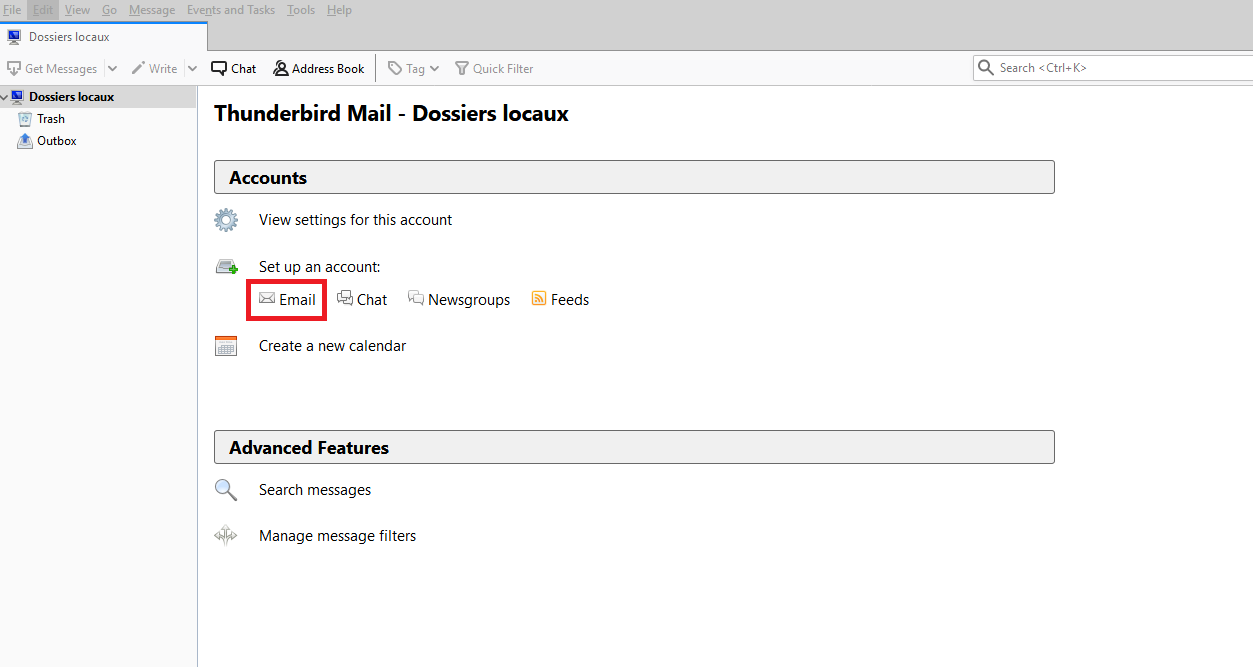Click the Dossiers locaux computer icon in folder tree
Image resolution: width=1253 pixels, height=667 pixels.
(x=18, y=97)
